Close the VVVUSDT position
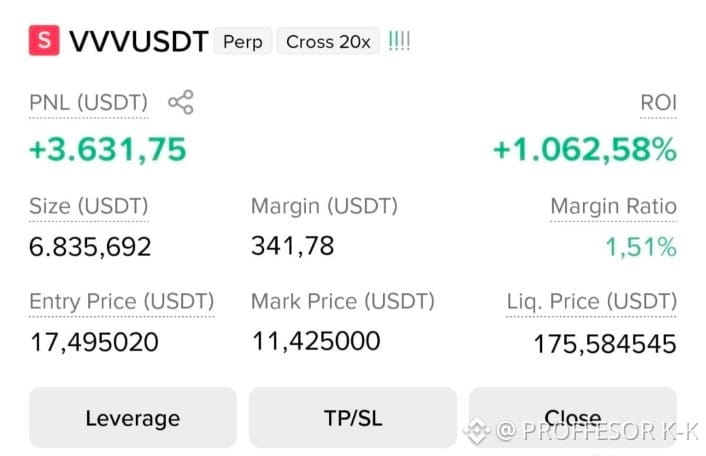Viewport: 706px width, 456px height. pos(573,418)
